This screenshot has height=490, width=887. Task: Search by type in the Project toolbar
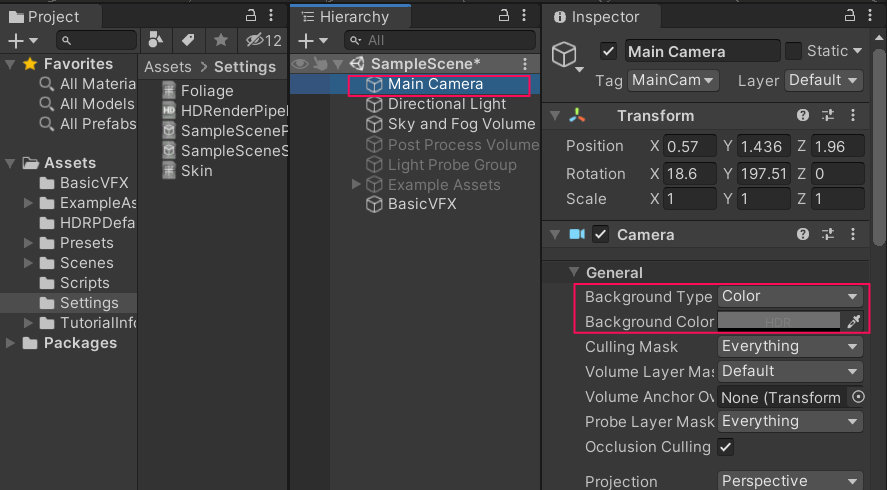click(x=156, y=40)
